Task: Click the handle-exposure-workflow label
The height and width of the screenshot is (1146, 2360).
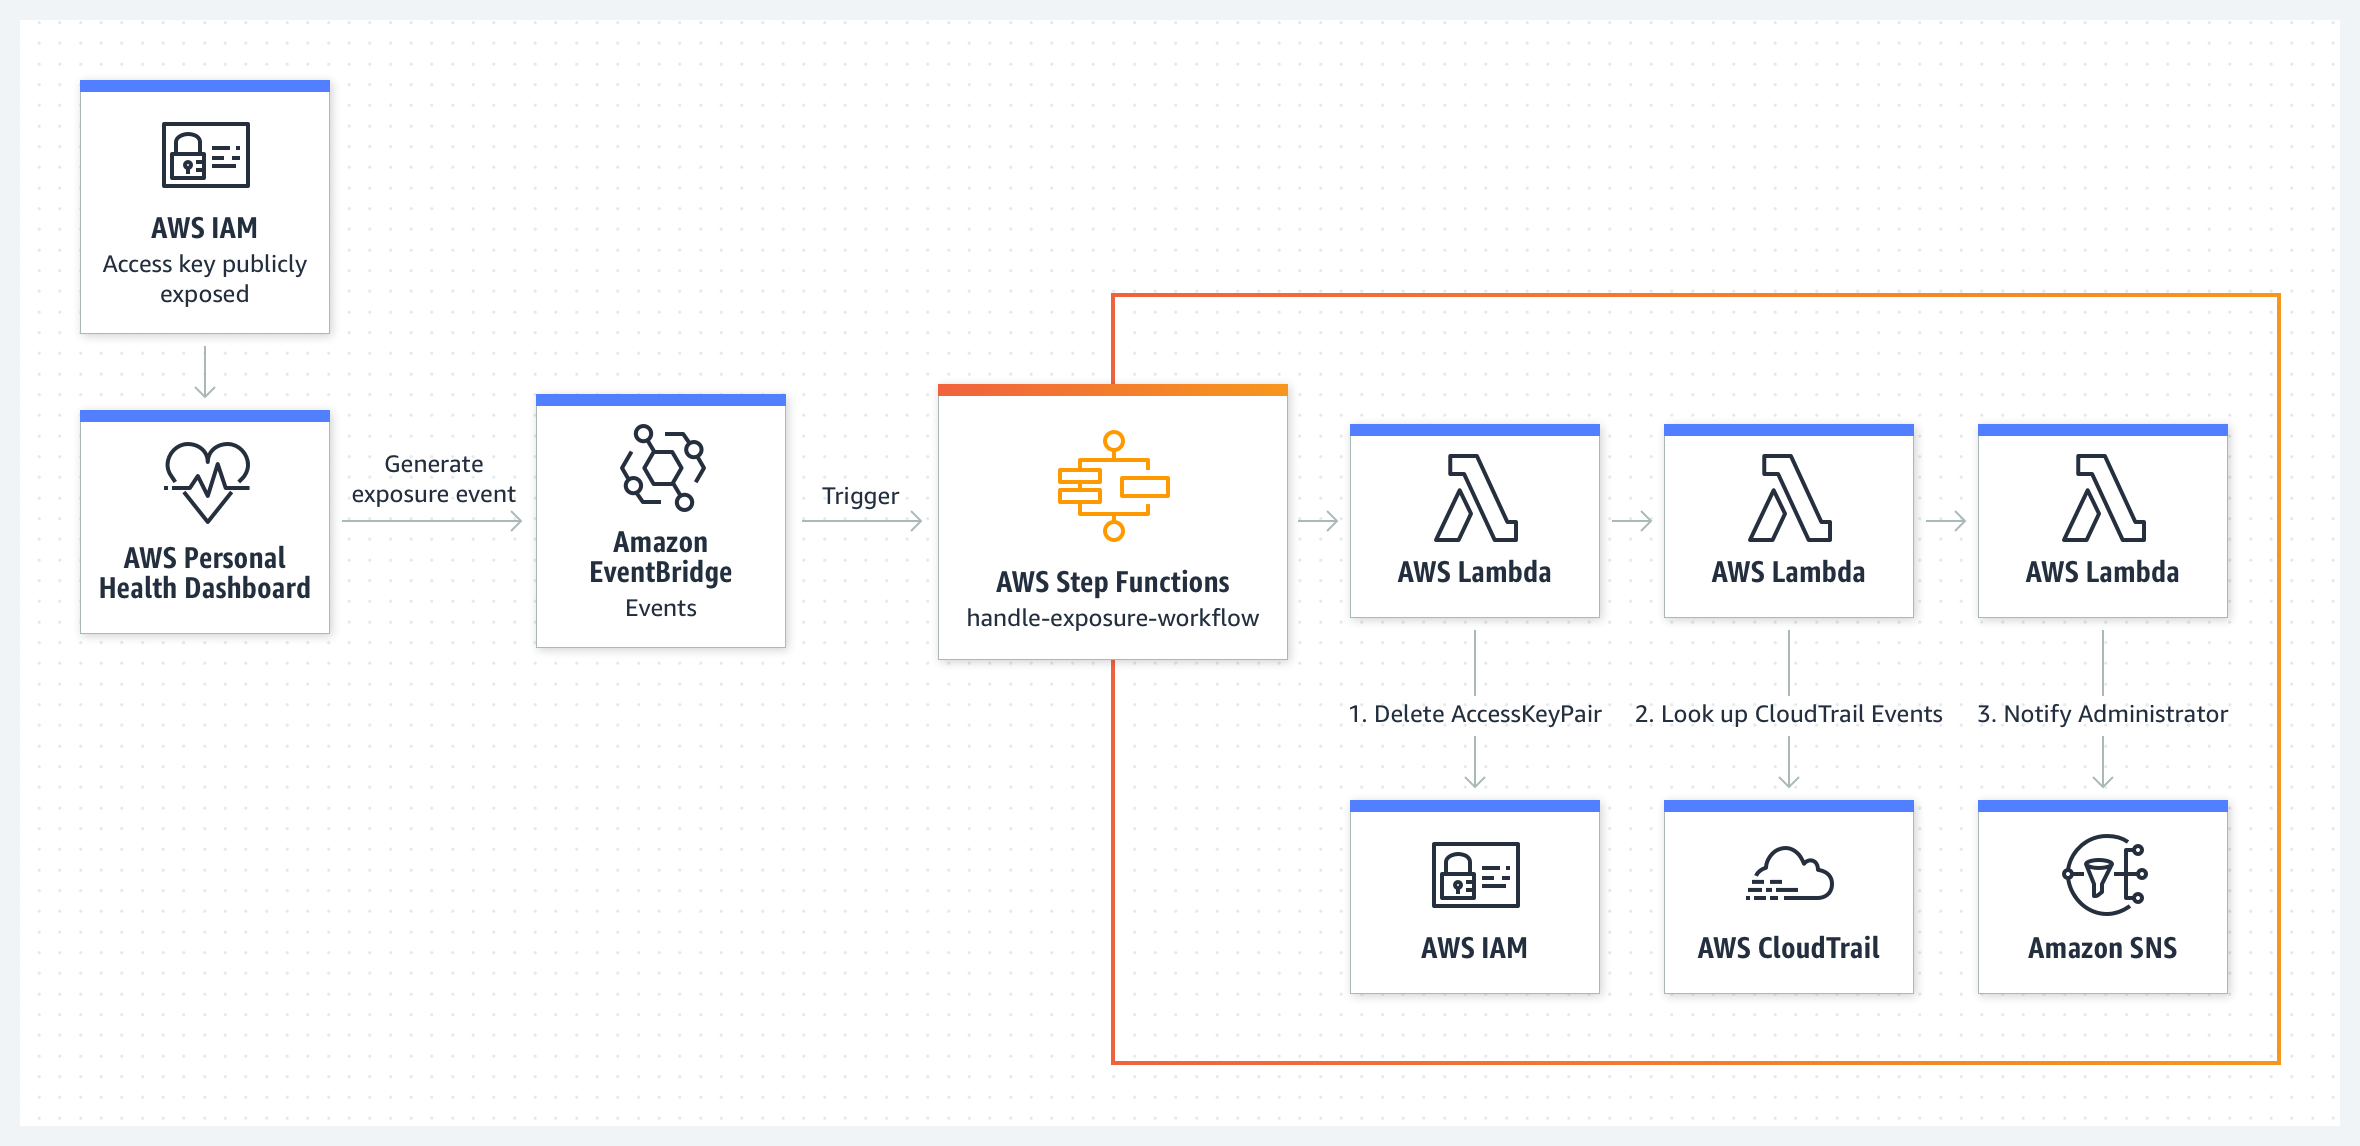Action: pyautogui.click(x=1112, y=617)
